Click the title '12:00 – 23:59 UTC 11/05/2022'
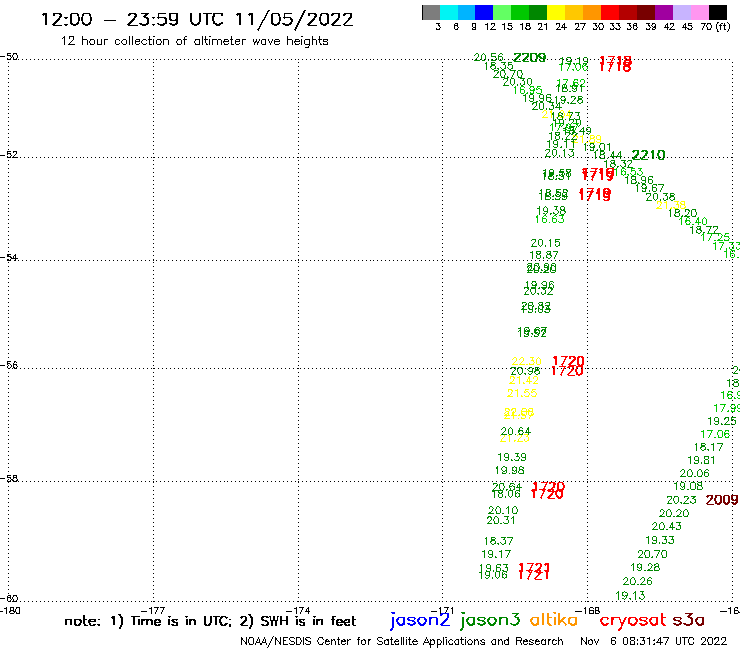 [x=197, y=20]
